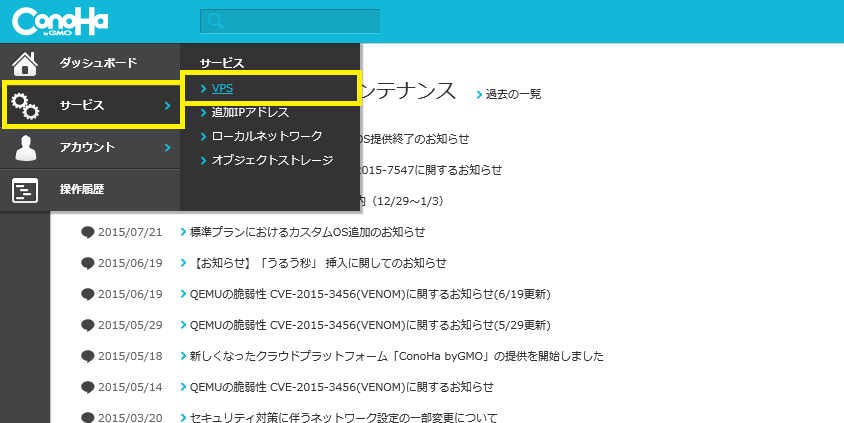Open QEMU VENOM notice (6/19更新)
This screenshot has width=844, height=423.
(370, 294)
